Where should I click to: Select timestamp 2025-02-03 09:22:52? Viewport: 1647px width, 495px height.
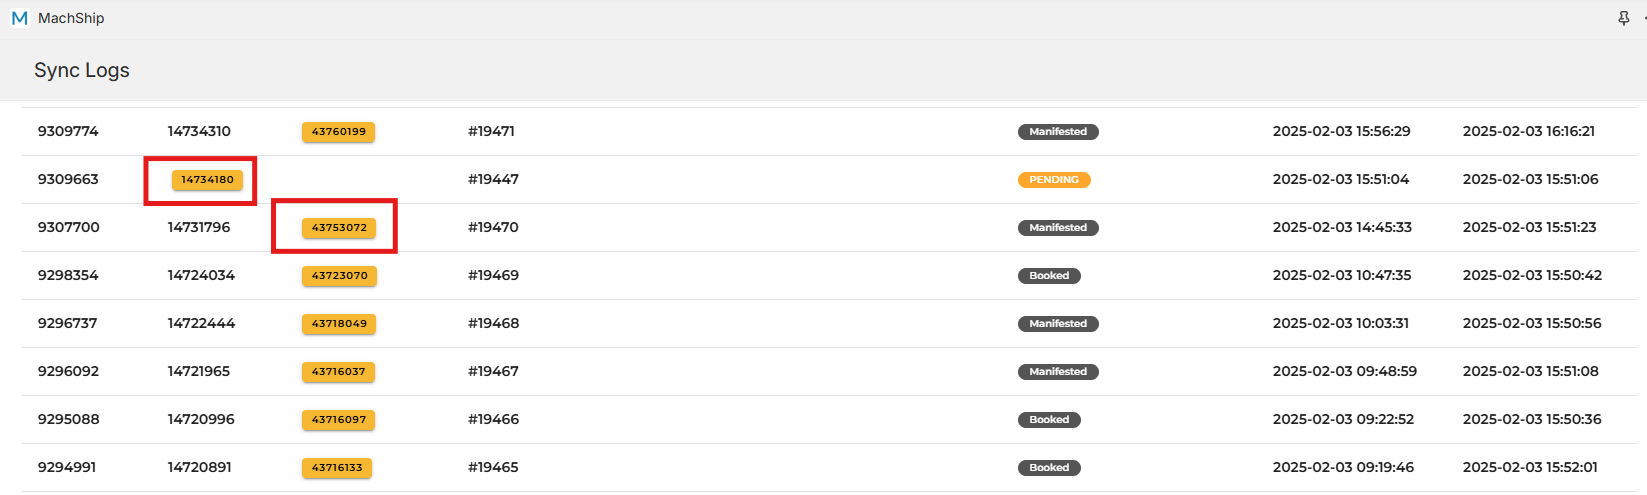coord(1343,419)
